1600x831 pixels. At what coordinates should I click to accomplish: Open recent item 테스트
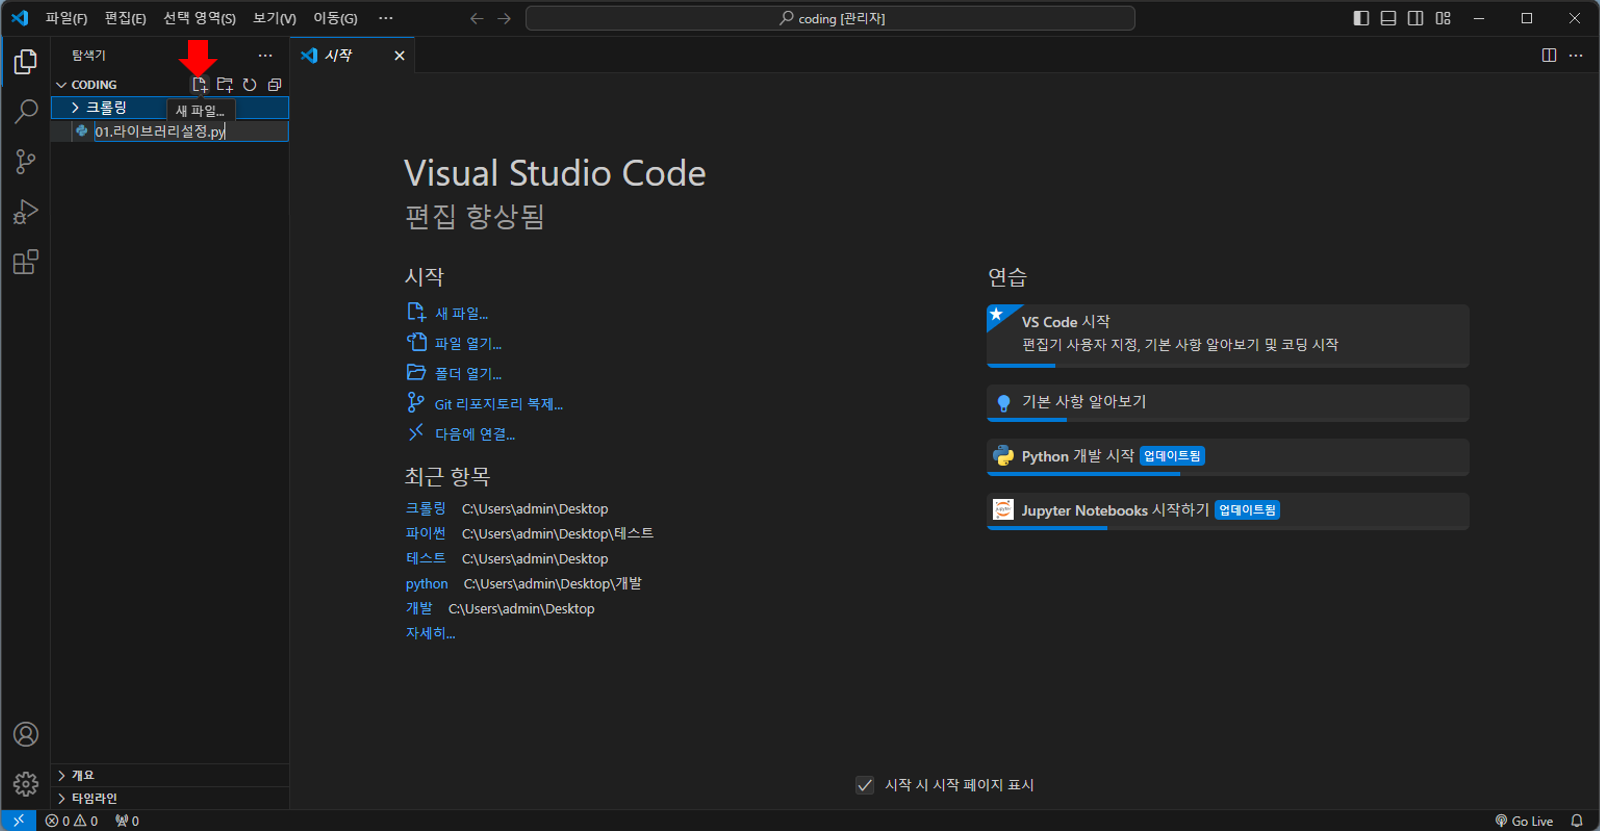(x=425, y=559)
